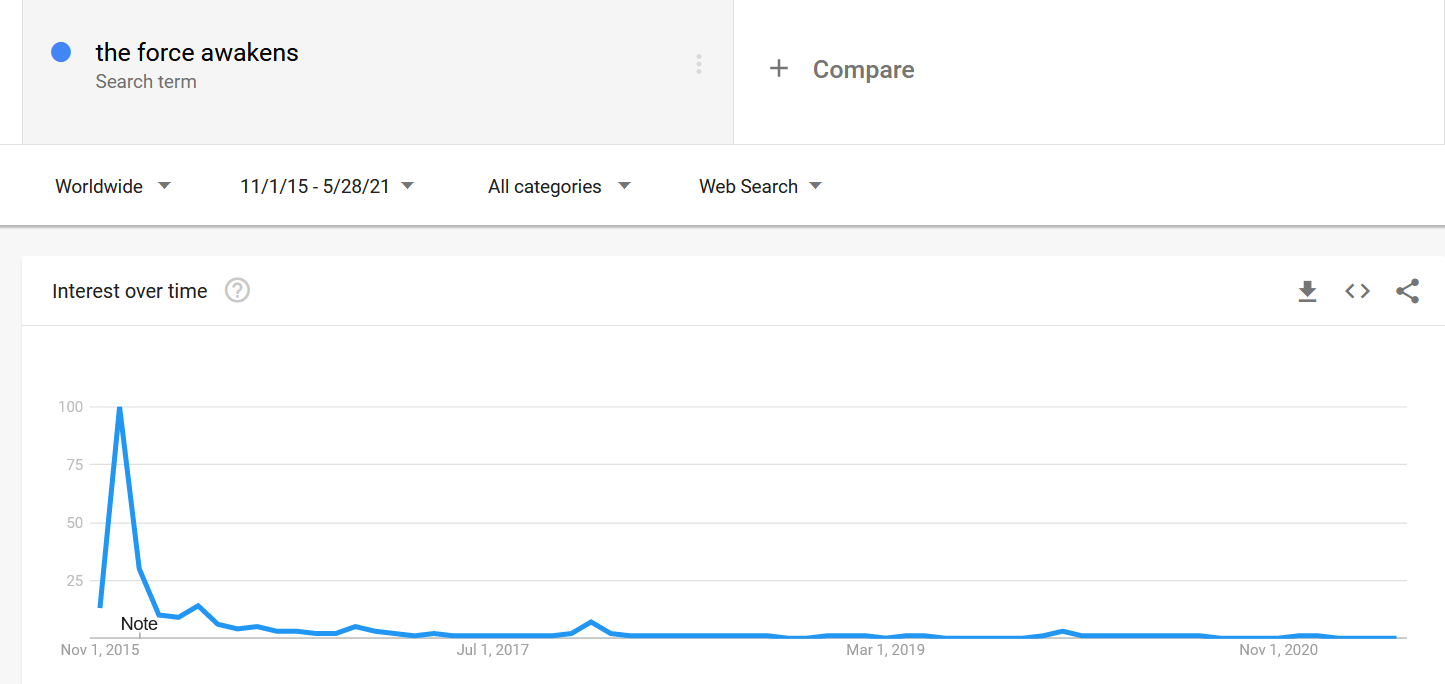Image resolution: width=1445 pixels, height=684 pixels.
Task: Open the search term options menu
Action: coord(698,65)
